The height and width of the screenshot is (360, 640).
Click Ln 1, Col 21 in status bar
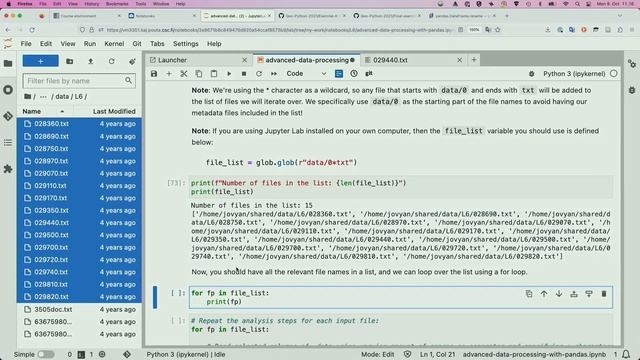tap(437, 354)
